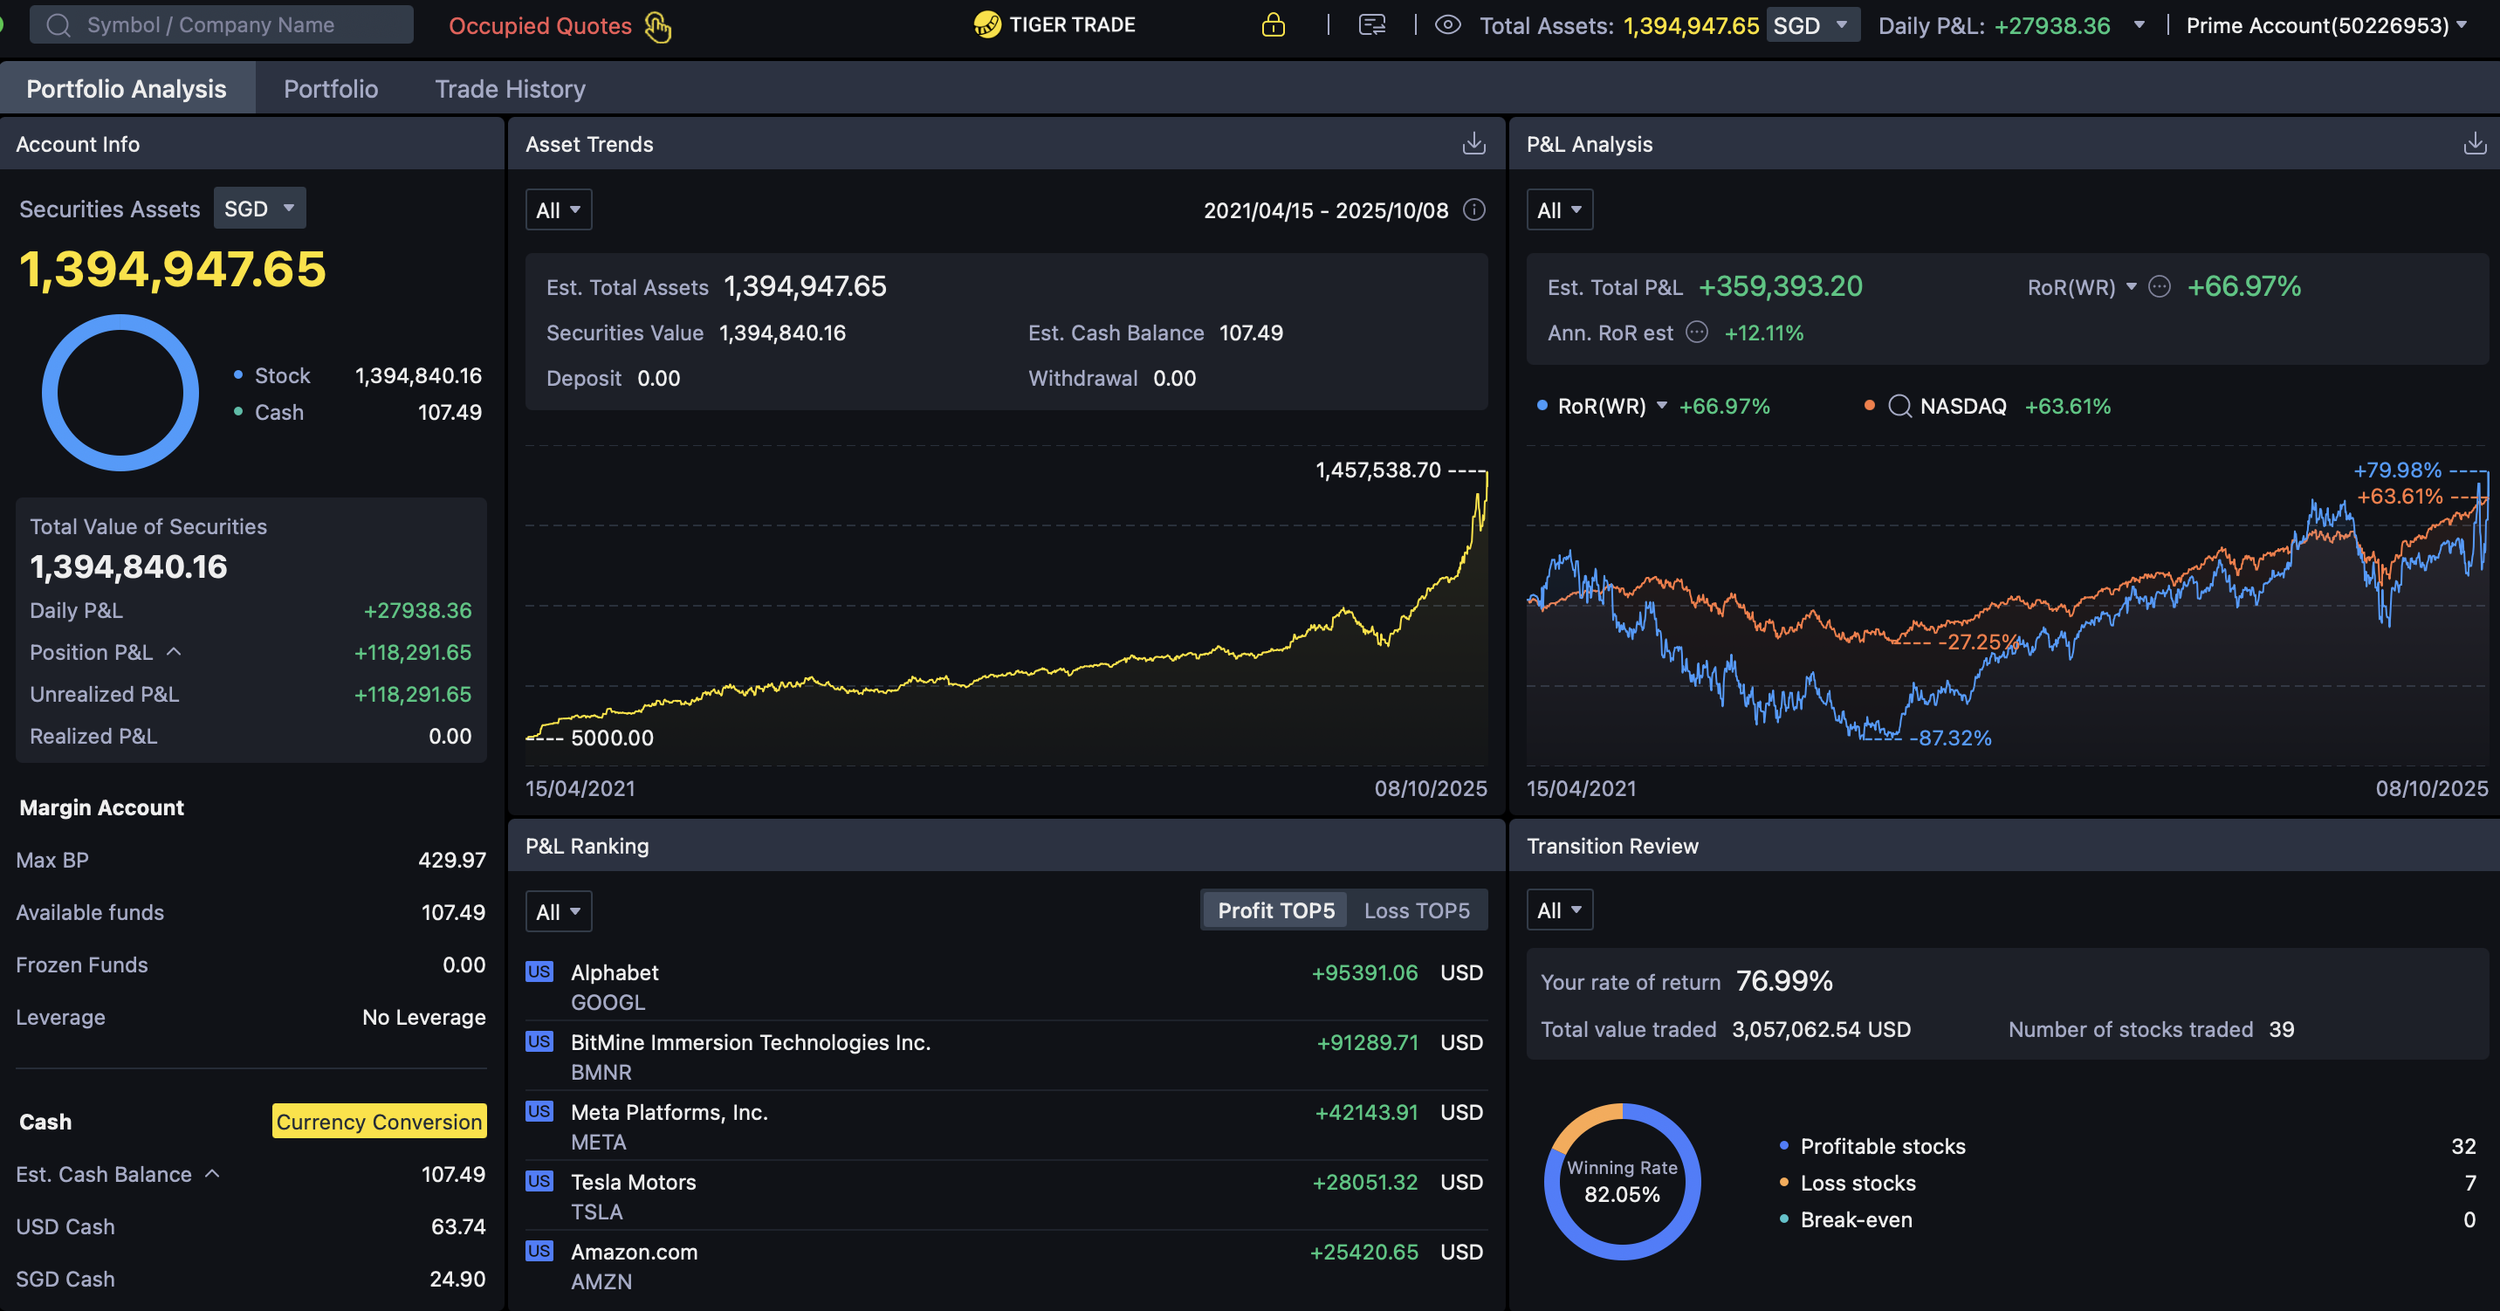Open the All filter dropdown in Asset Trends

coord(558,209)
